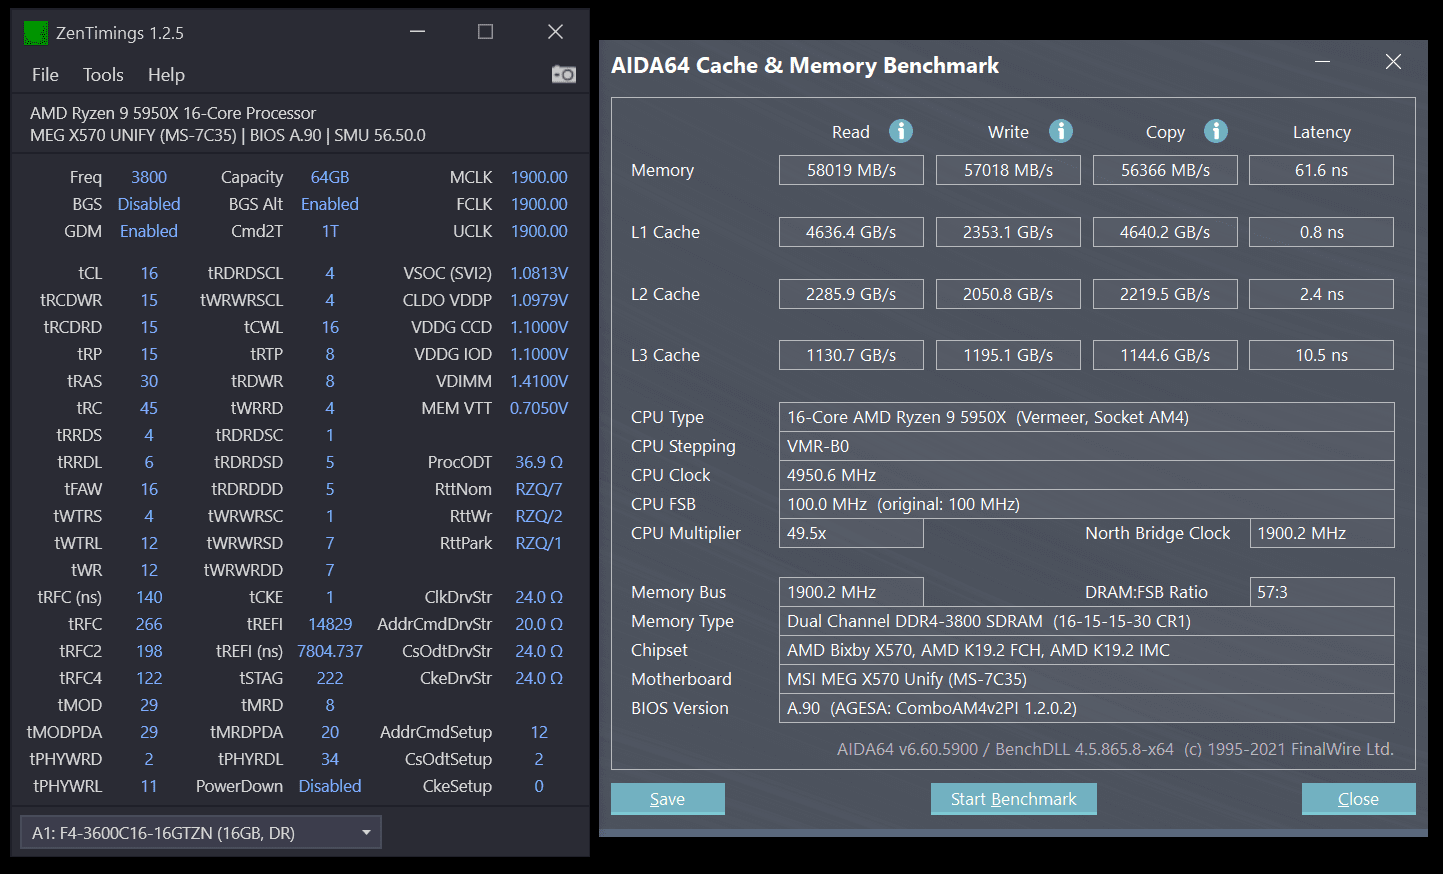Image resolution: width=1443 pixels, height=874 pixels.
Task: Click the info icon next to Copy
Action: point(1216,131)
